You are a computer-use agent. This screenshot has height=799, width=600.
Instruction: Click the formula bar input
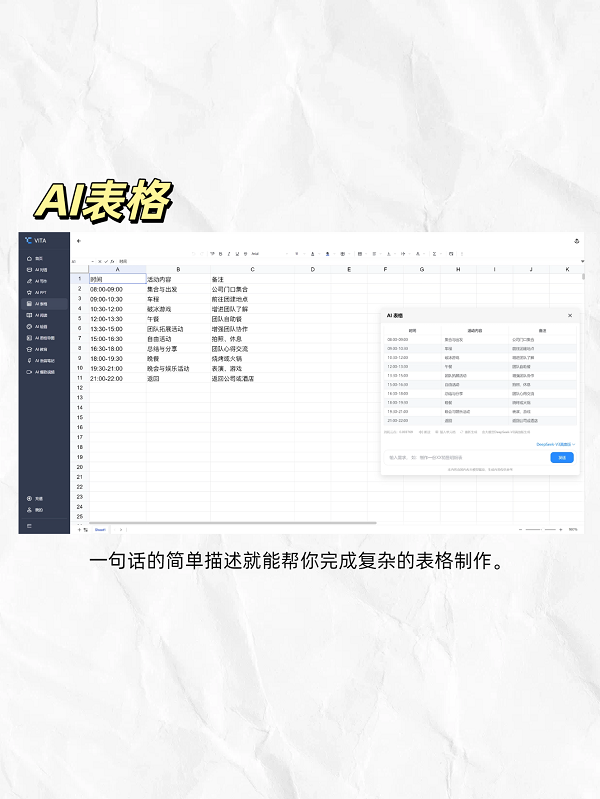click(x=349, y=261)
